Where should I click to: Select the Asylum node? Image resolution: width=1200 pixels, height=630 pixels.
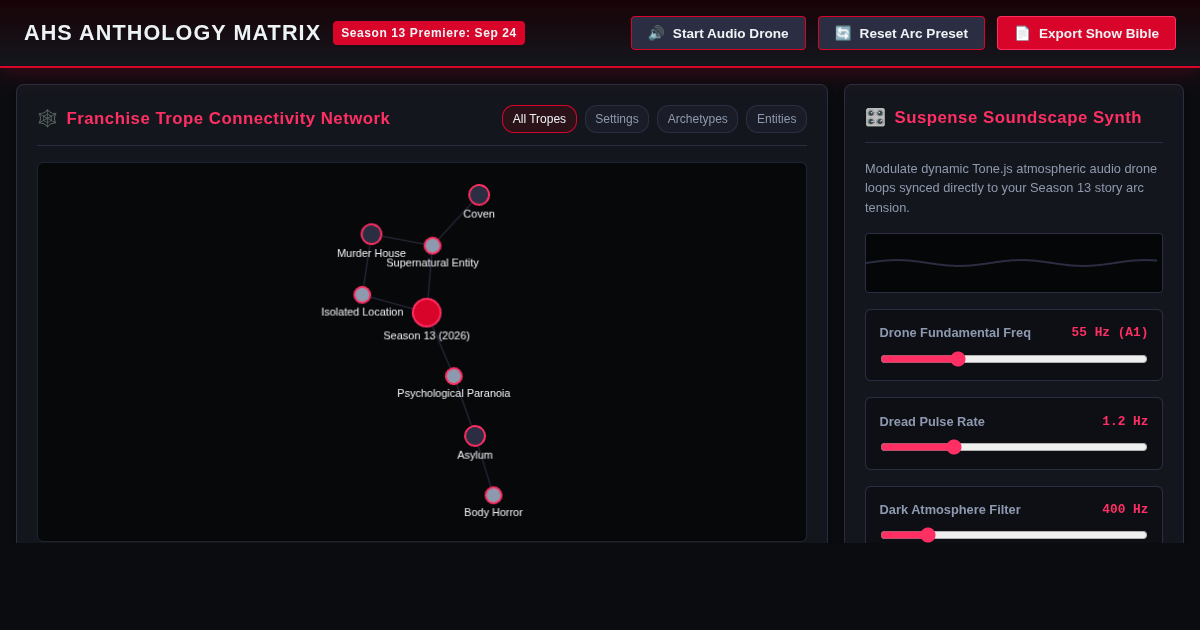(475, 436)
